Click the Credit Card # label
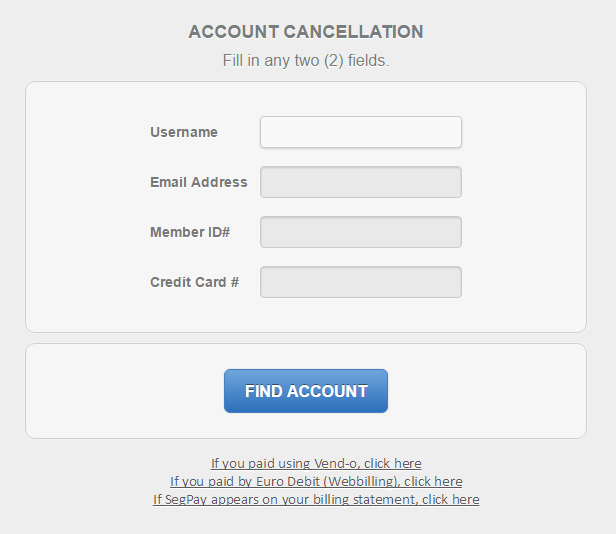Screen dimensions: 616x534 click(x=194, y=282)
